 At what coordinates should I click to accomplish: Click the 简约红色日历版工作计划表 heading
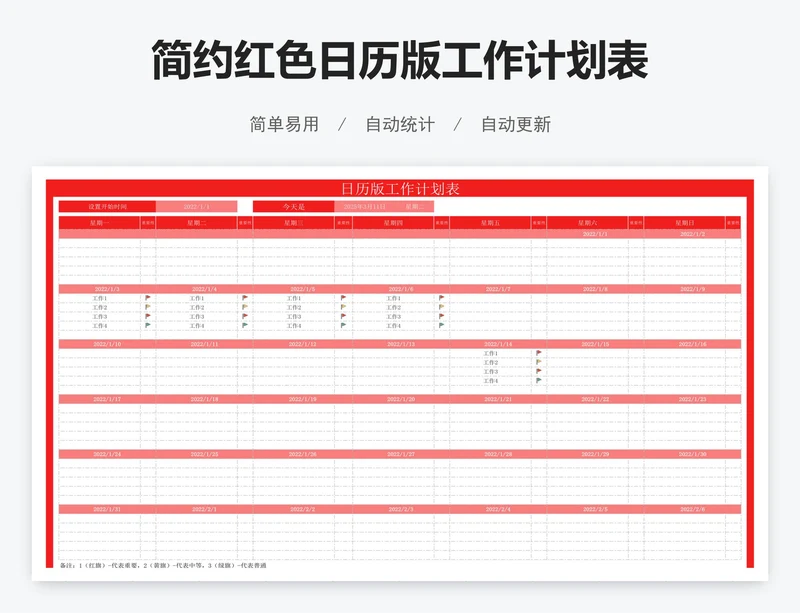(400, 60)
